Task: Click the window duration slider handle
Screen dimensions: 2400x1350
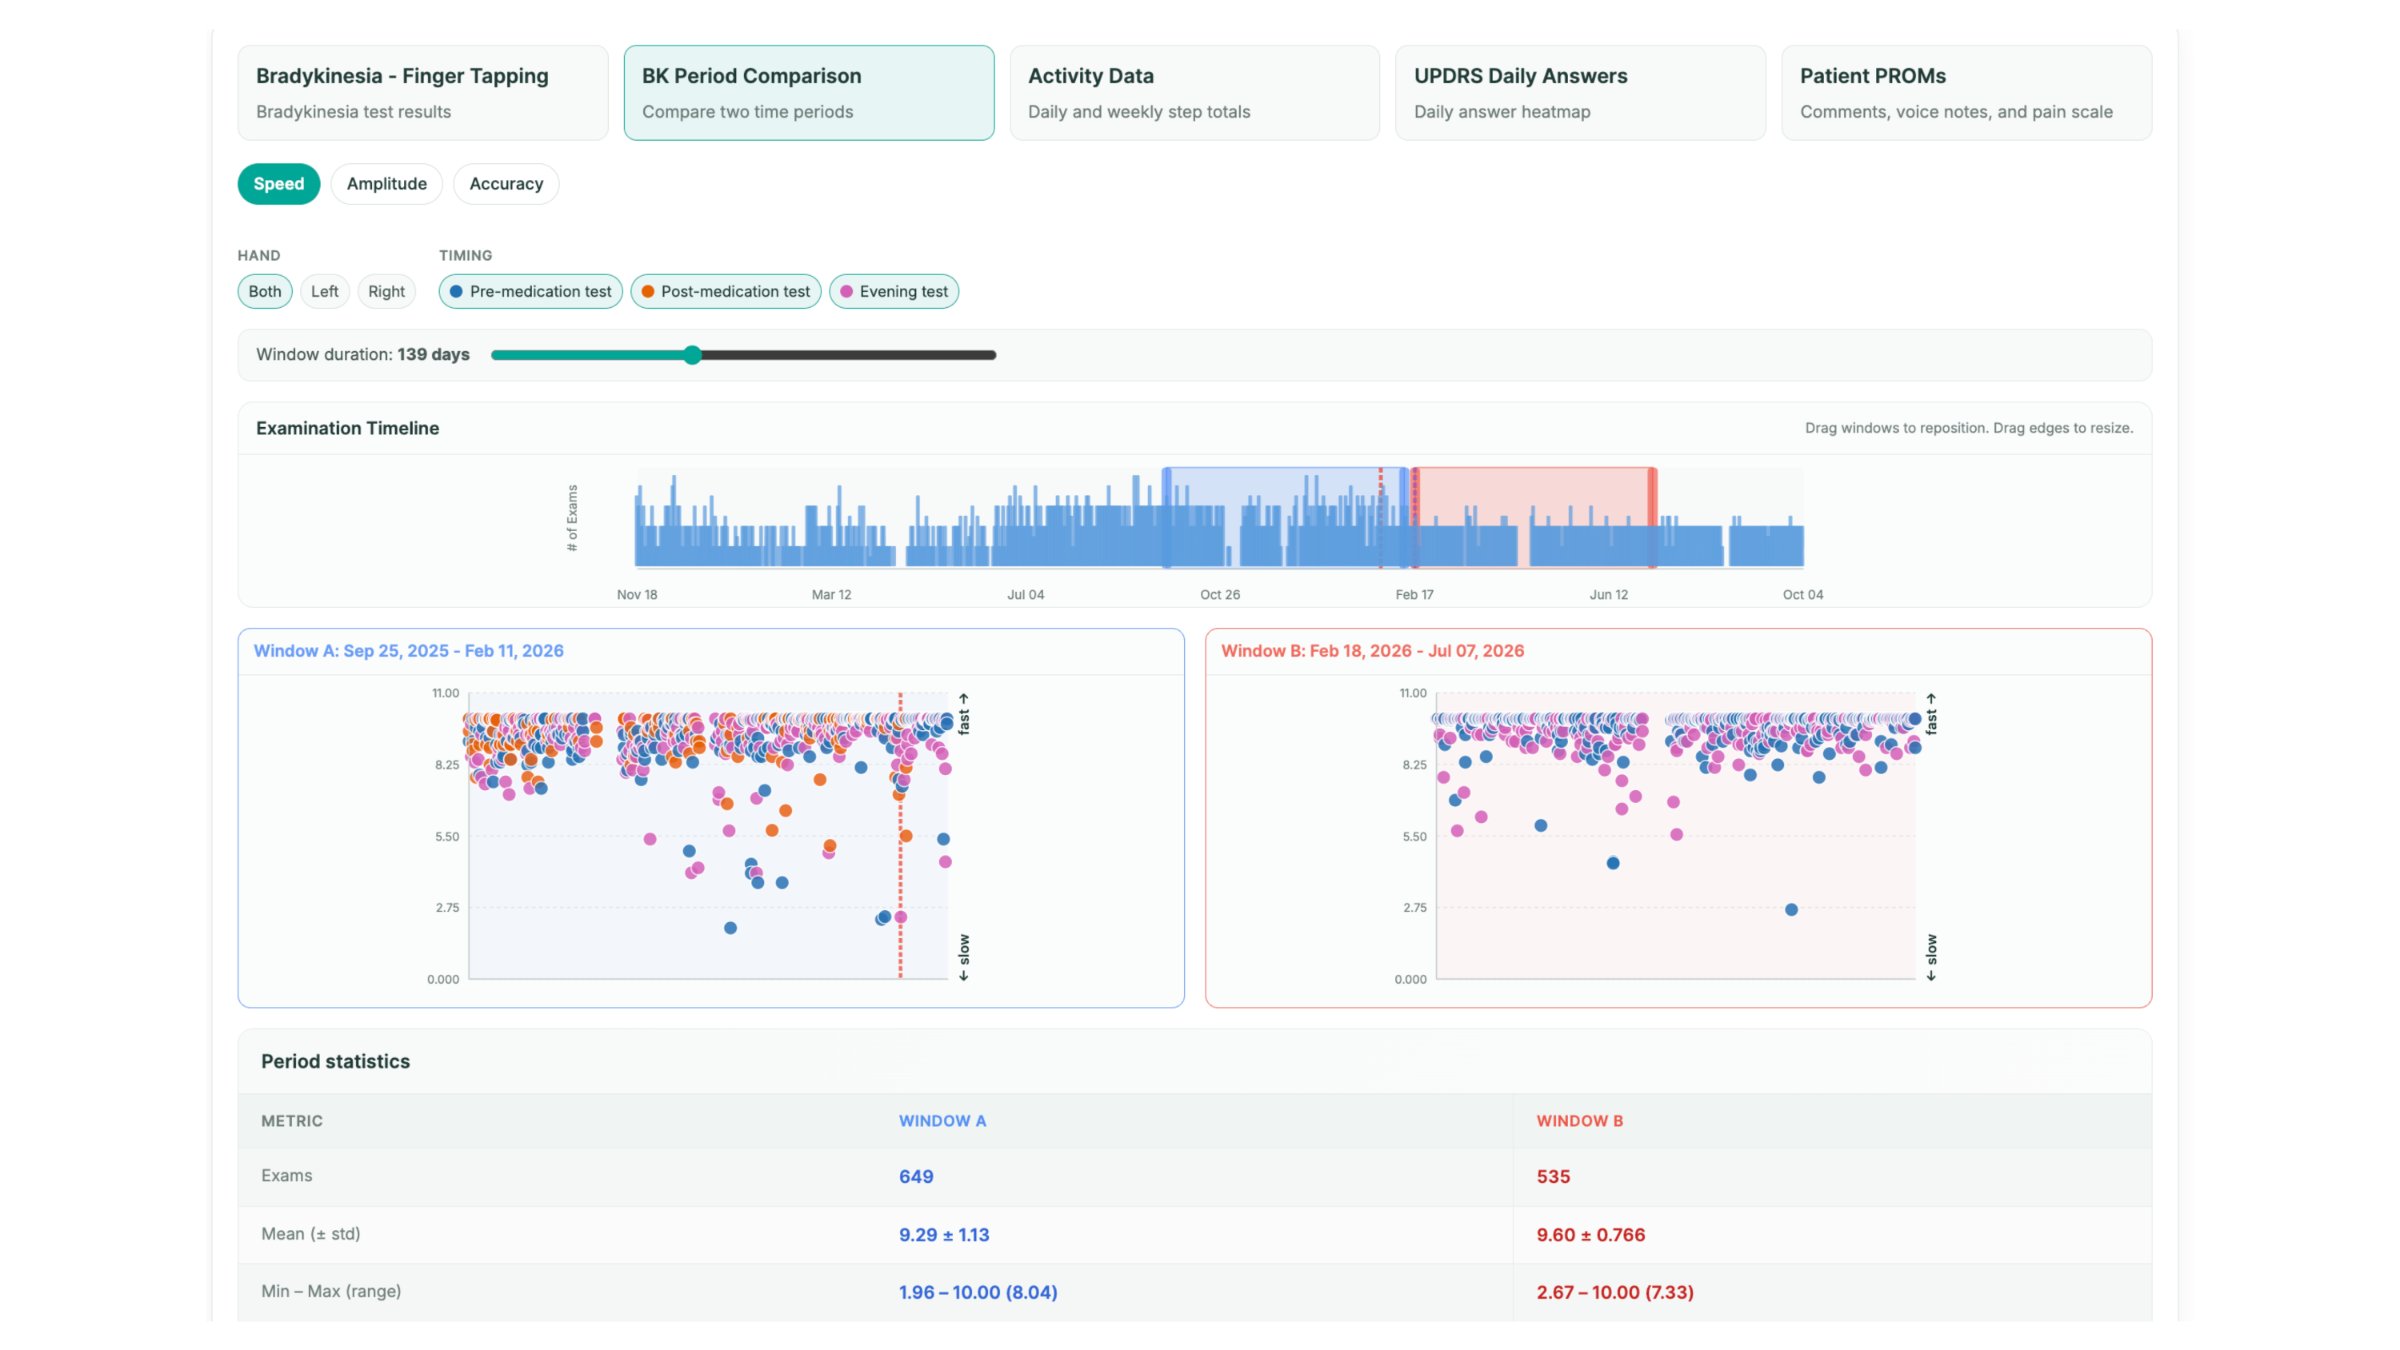Action: click(x=692, y=355)
